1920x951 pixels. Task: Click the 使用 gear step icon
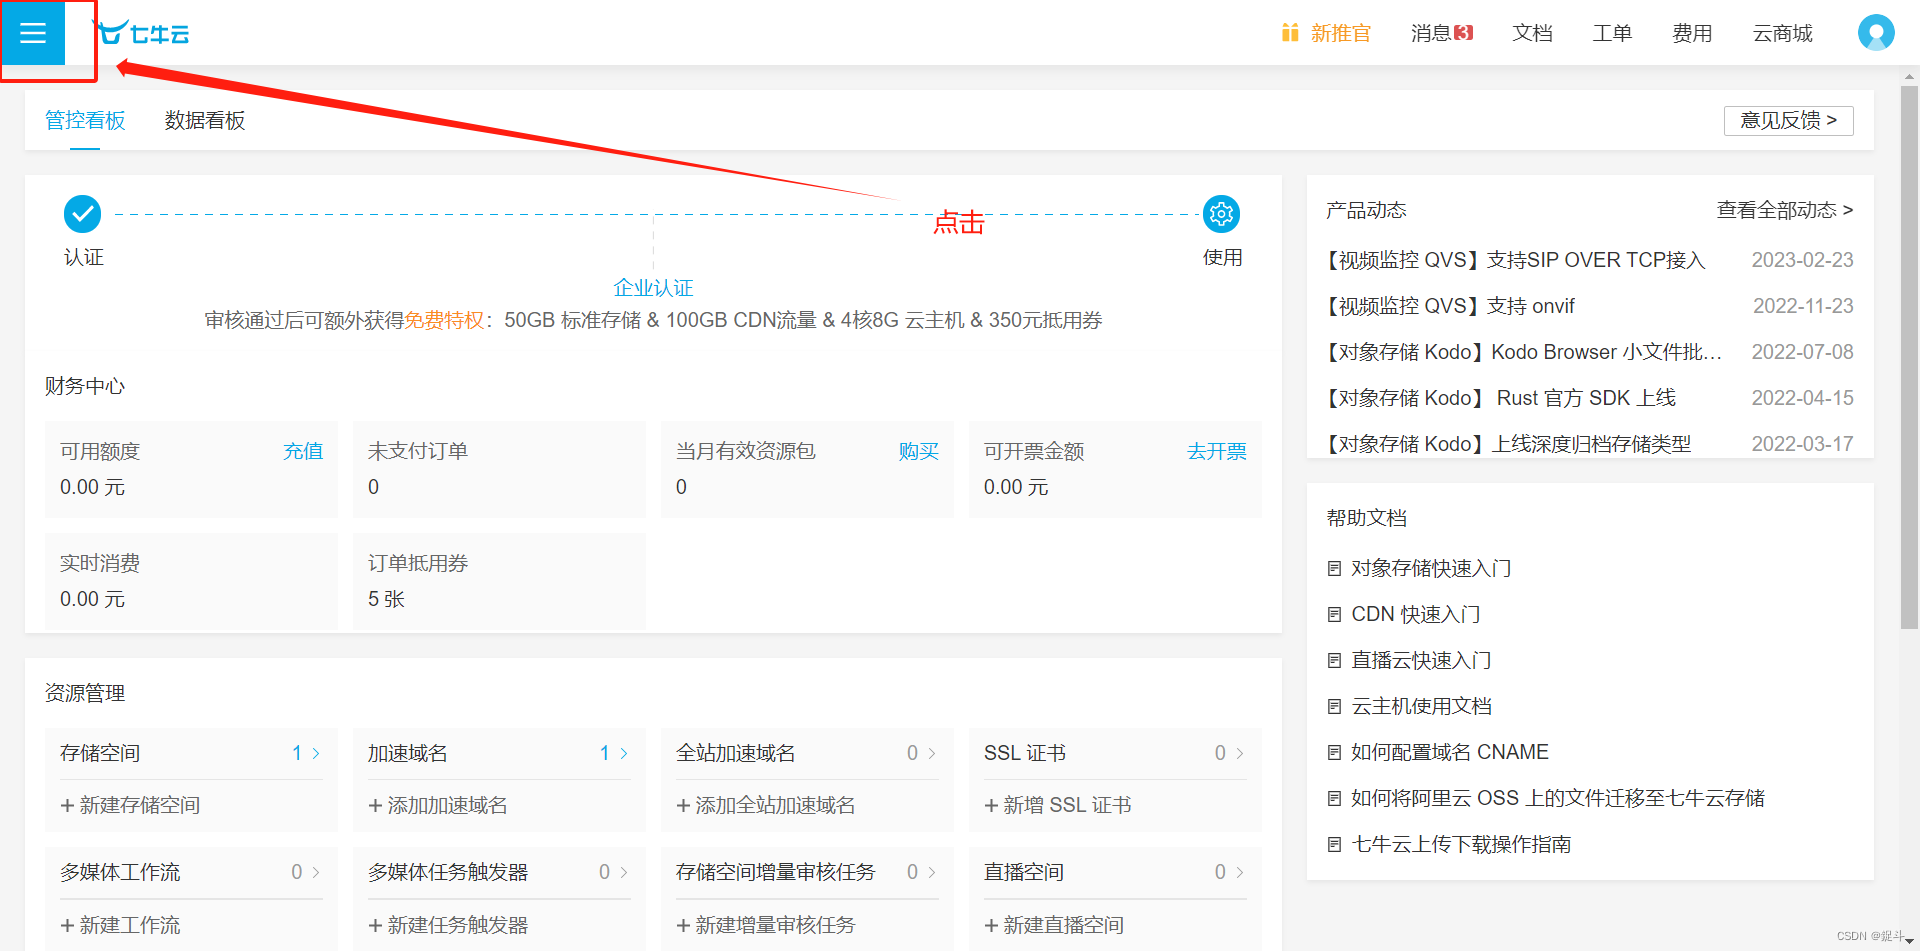1221,214
